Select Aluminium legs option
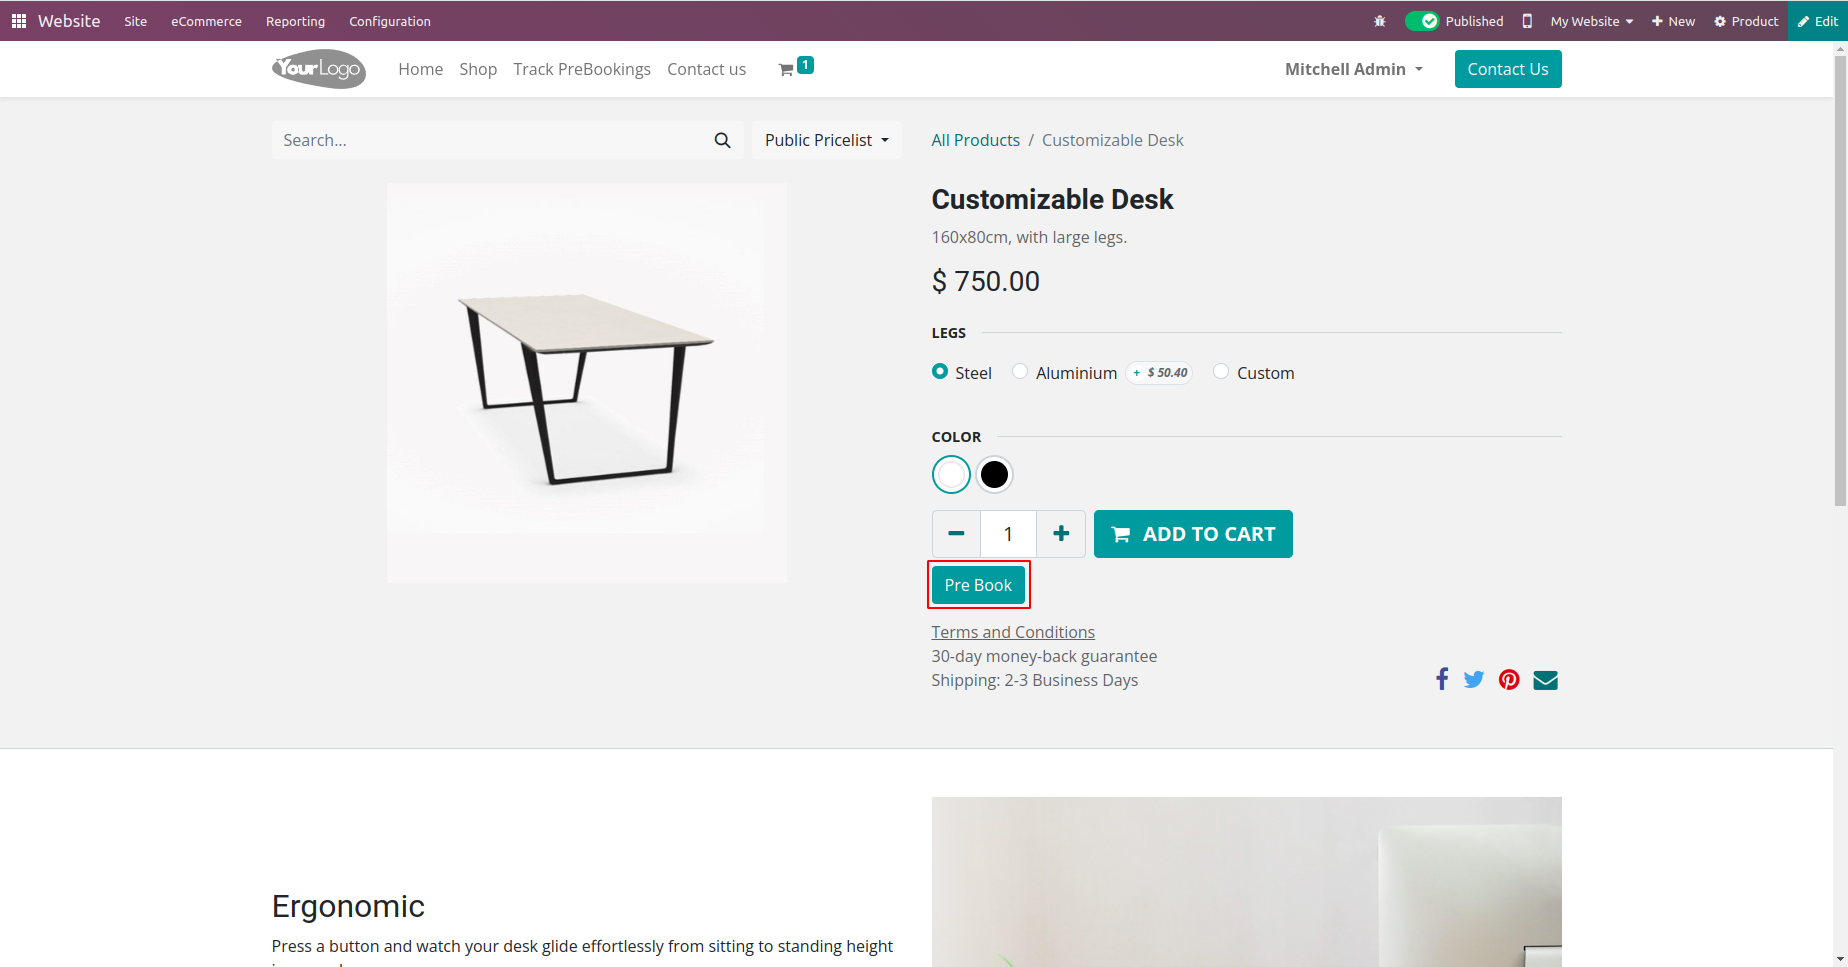This screenshot has width=1848, height=967. click(x=1020, y=372)
